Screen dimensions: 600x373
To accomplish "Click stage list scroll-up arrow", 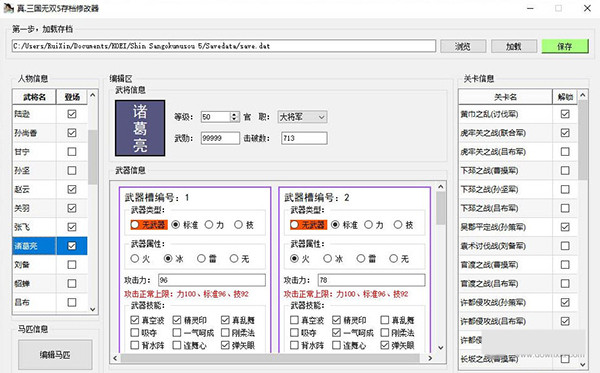I will point(583,95).
